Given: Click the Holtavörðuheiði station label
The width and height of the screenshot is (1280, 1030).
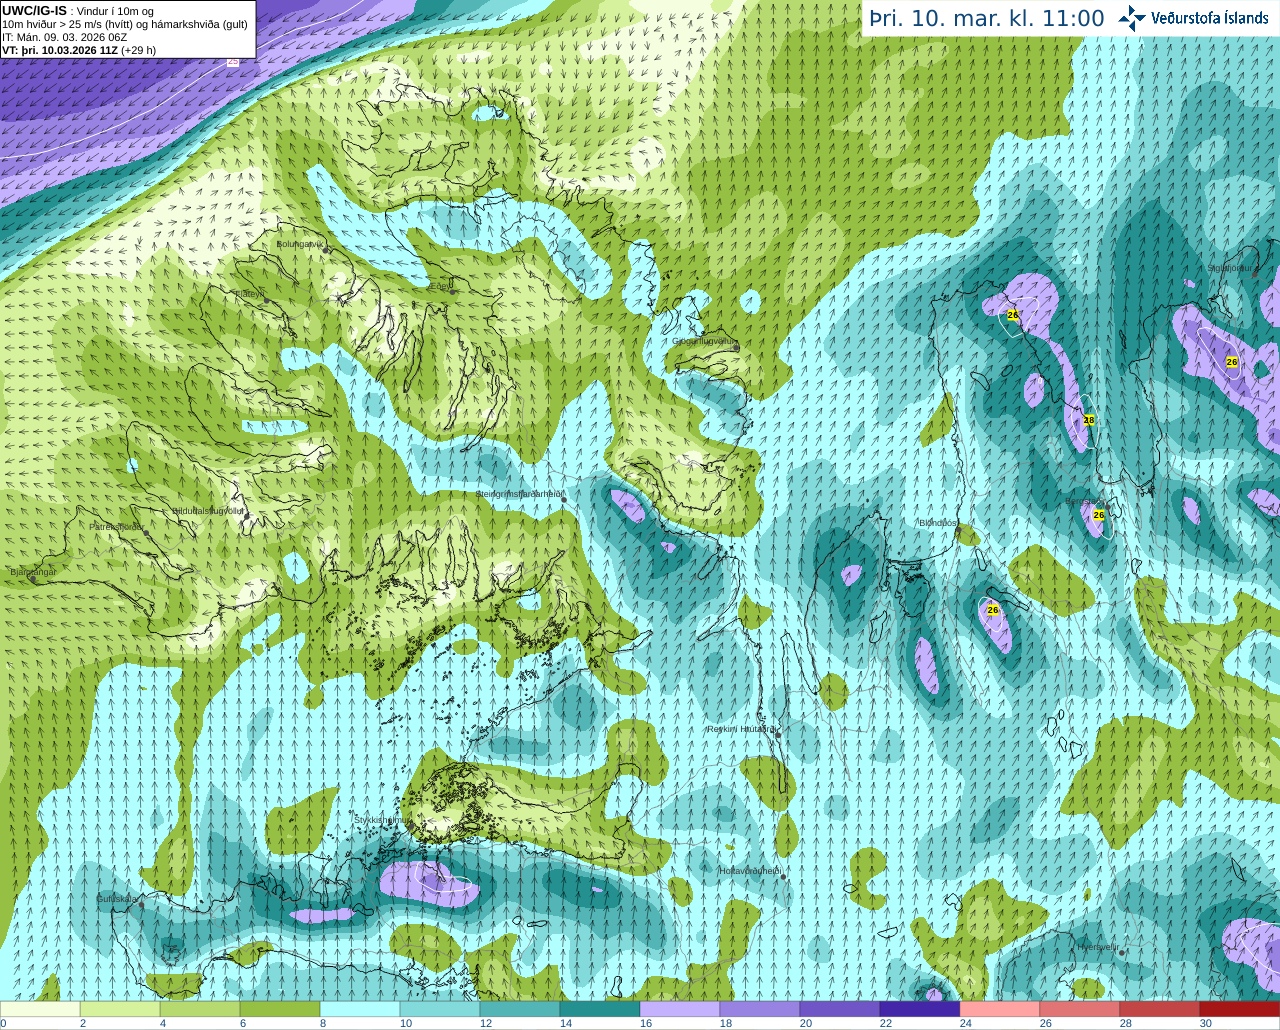Looking at the screenshot, I should [750, 871].
